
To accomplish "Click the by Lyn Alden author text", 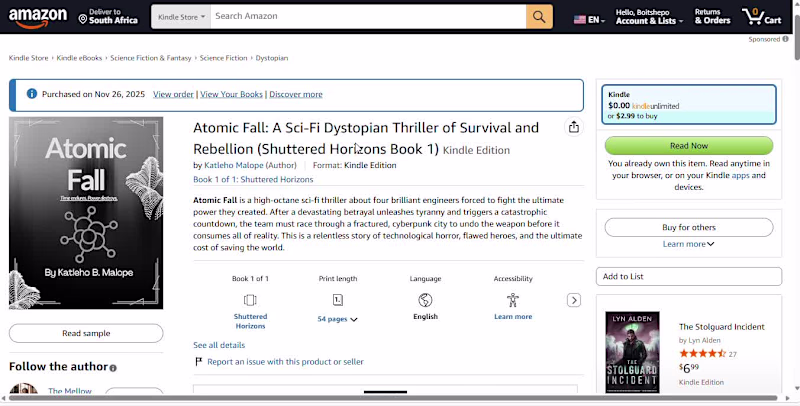I will click(x=699, y=340).
